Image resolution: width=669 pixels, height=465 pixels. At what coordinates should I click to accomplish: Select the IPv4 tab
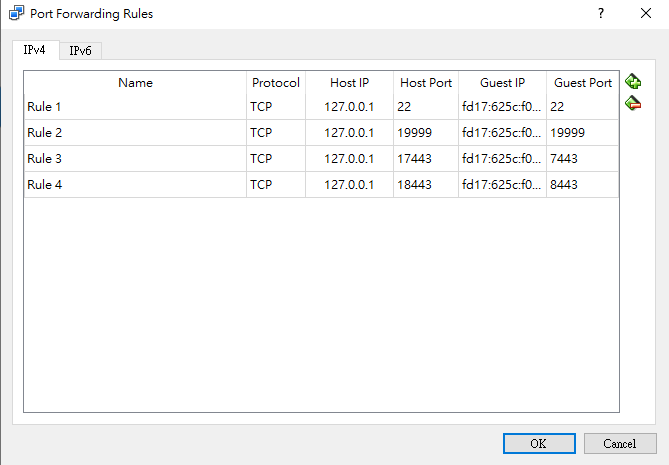[35, 50]
